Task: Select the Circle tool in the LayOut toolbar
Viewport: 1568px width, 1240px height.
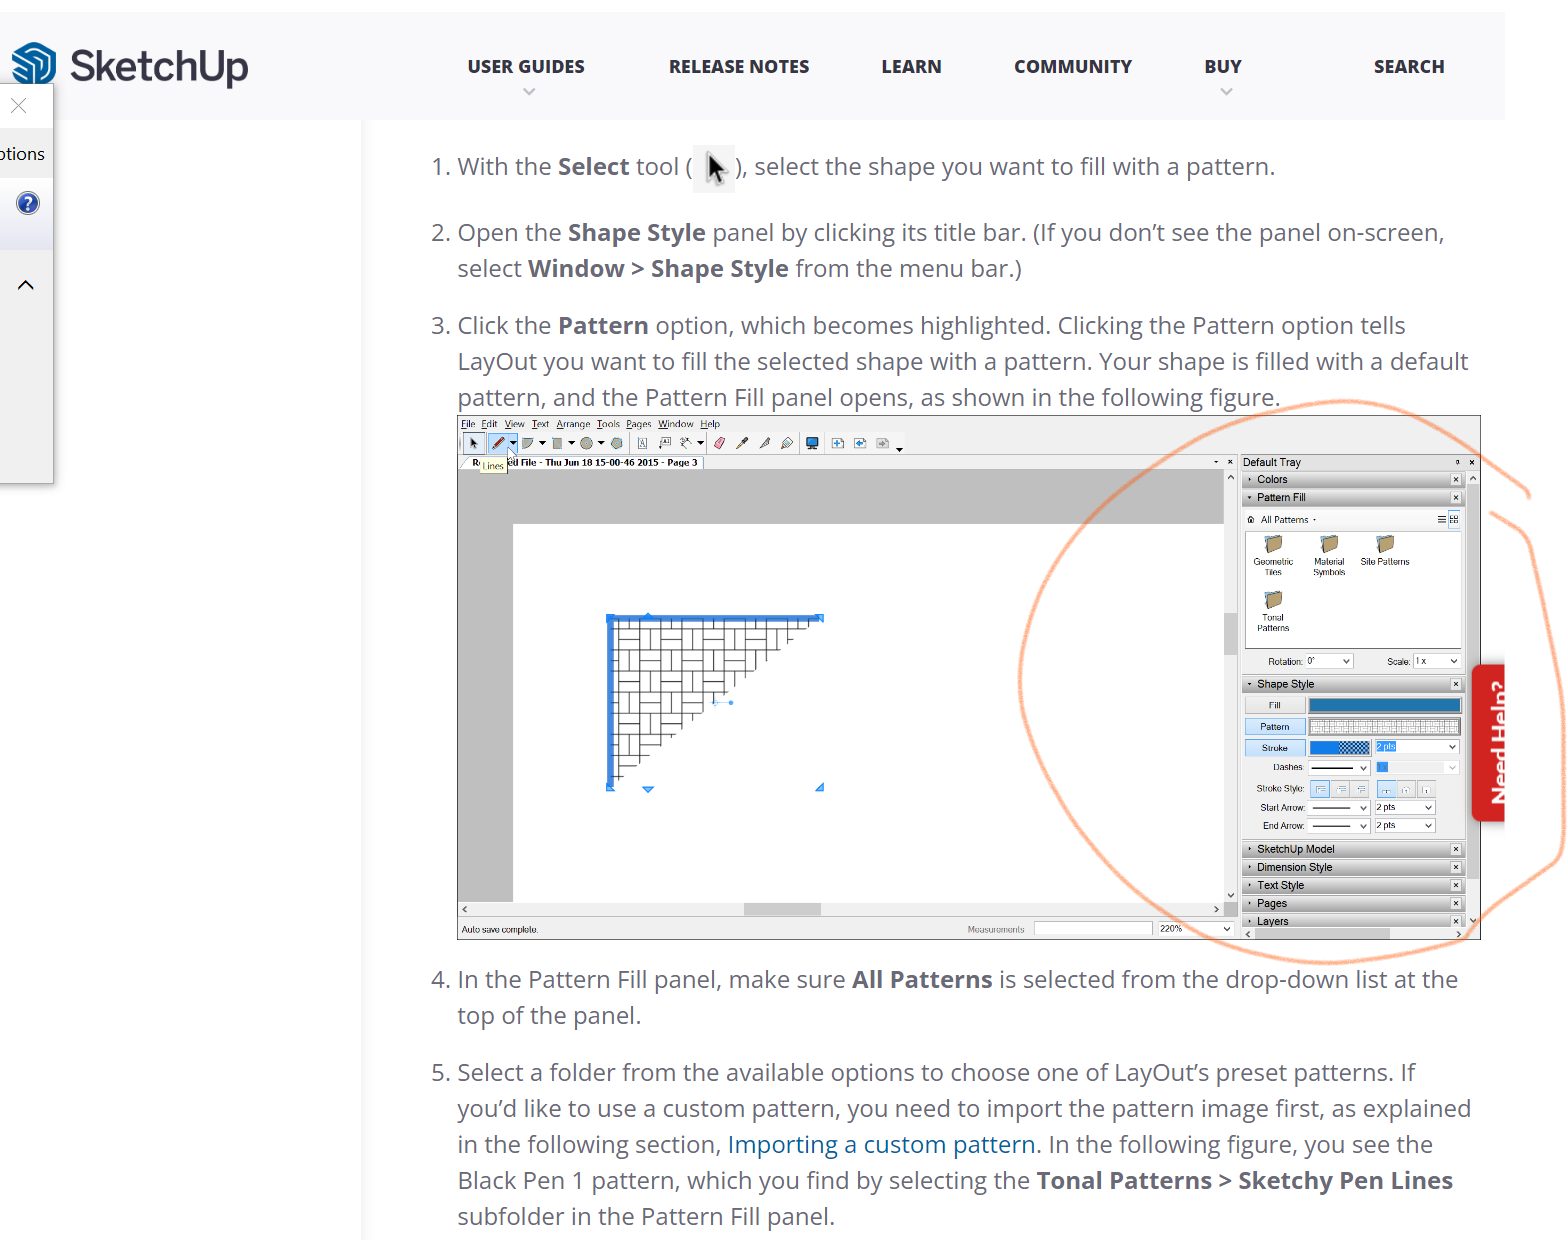Action: (587, 443)
